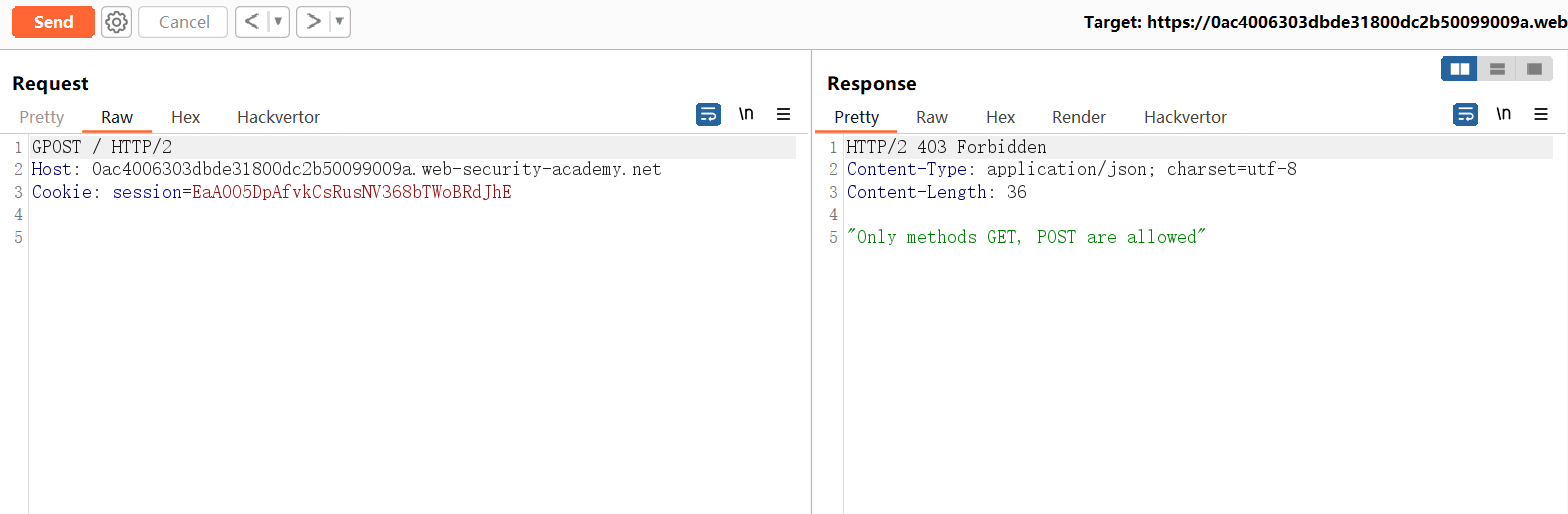The image size is (1568, 514).
Task: Open Response panel hamburger options menu
Action: (x=1541, y=114)
